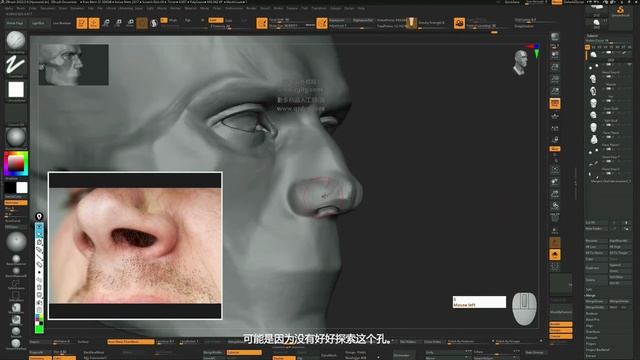Open the stroke type selector
Viewport: 640px width, 360px height.
pyautogui.click(x=16, y=65)
